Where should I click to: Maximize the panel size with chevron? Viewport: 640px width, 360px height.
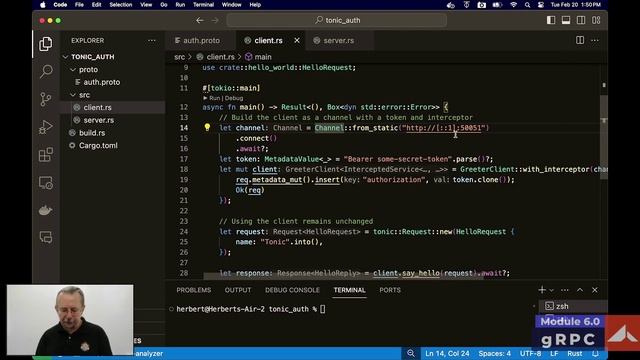click(580, 290)
